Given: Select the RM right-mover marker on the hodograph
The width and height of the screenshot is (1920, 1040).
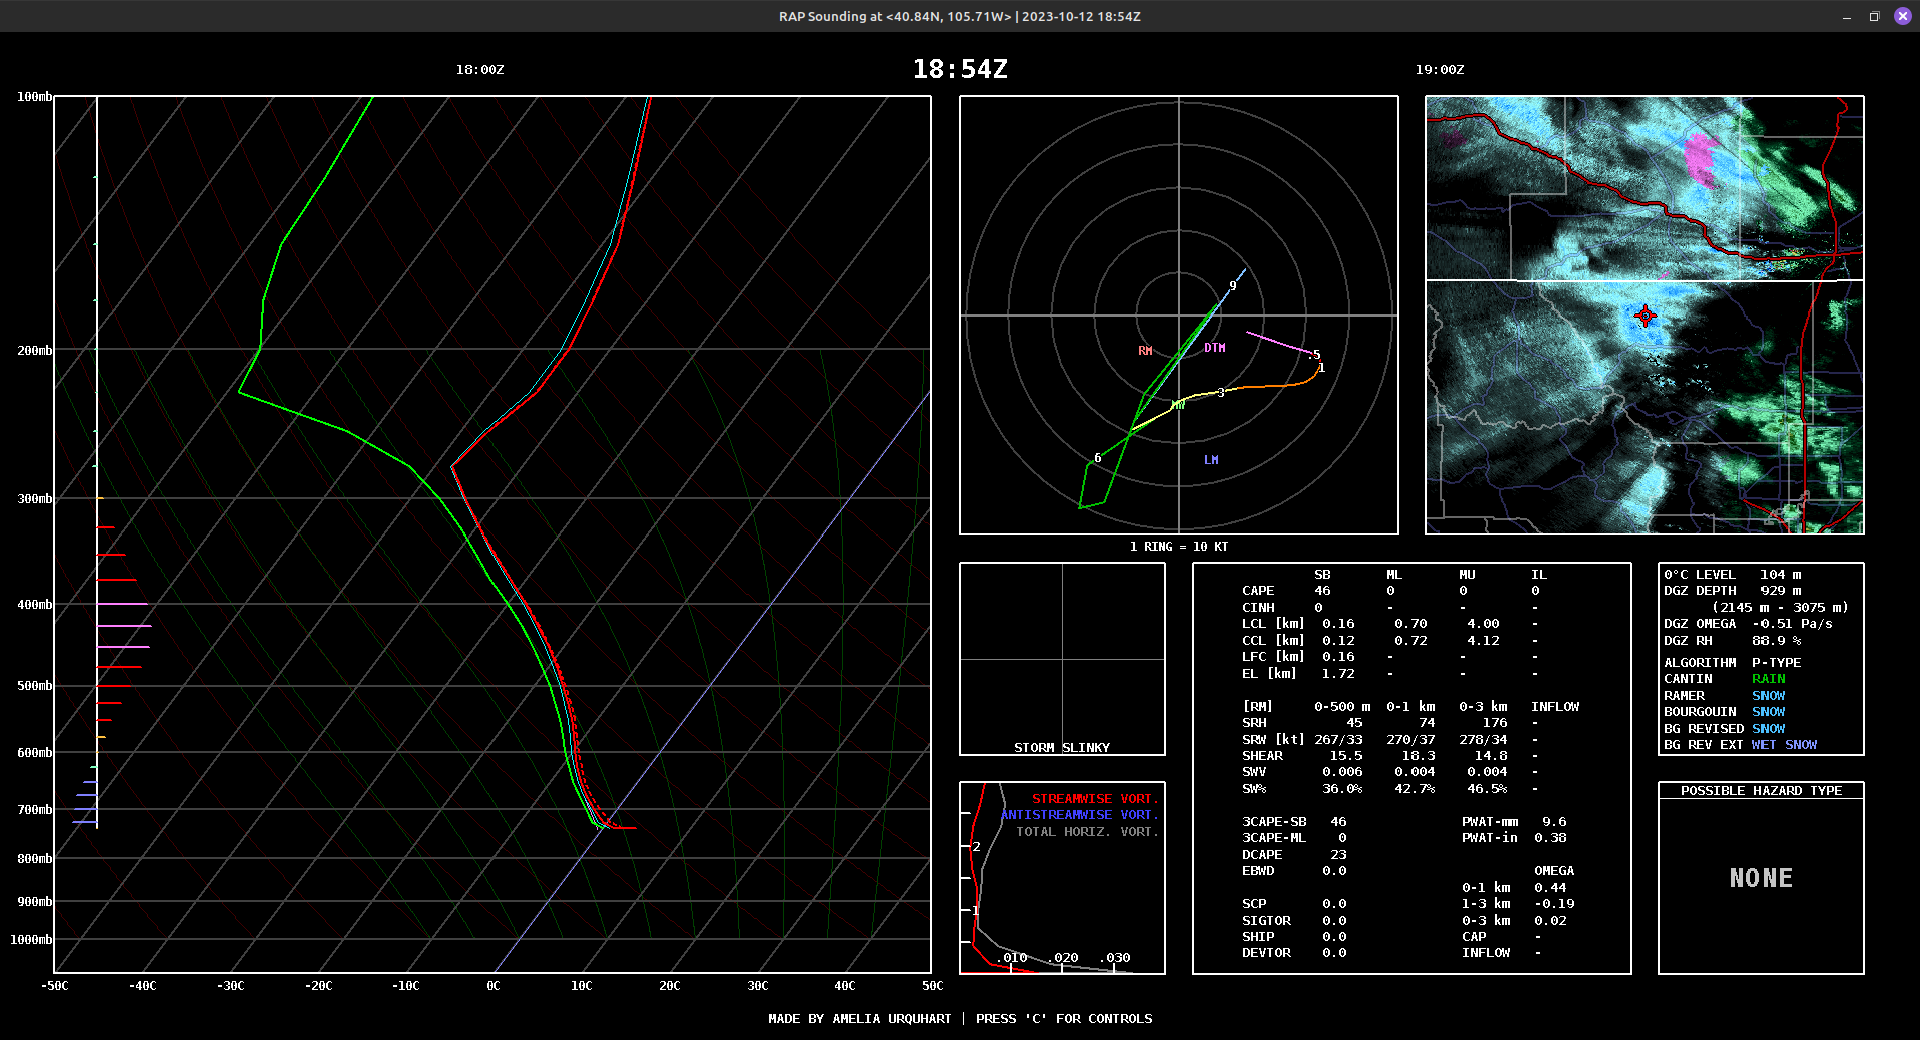Looking at the screenshot, I should tap(1144, 351).
